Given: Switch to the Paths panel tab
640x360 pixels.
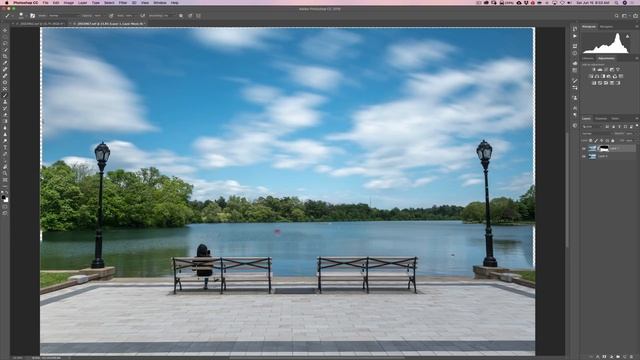Looking at the screenshot, I should pyautogui.click(x=615, y=118).
